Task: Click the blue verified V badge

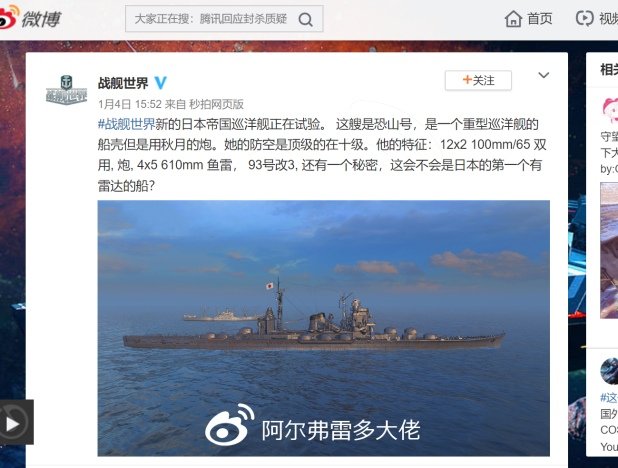Action: coord(160,83)
